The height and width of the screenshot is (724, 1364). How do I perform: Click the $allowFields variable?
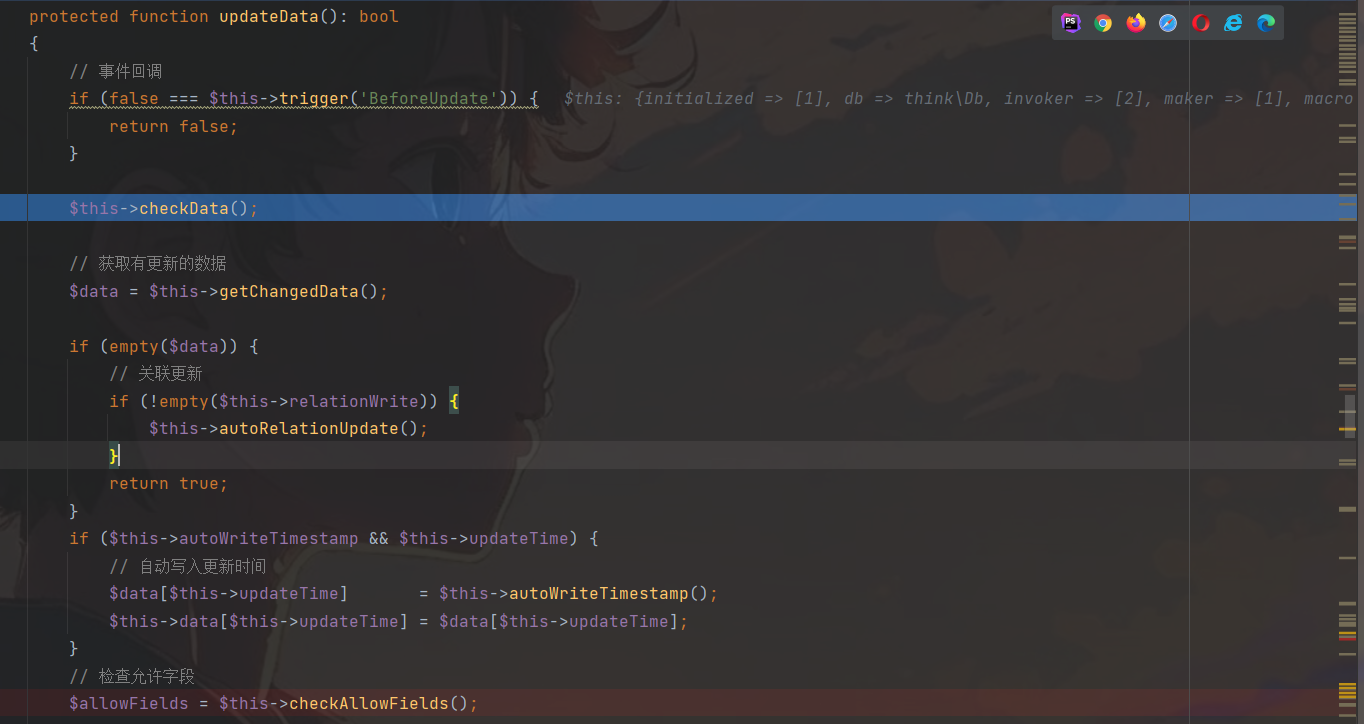129,703
